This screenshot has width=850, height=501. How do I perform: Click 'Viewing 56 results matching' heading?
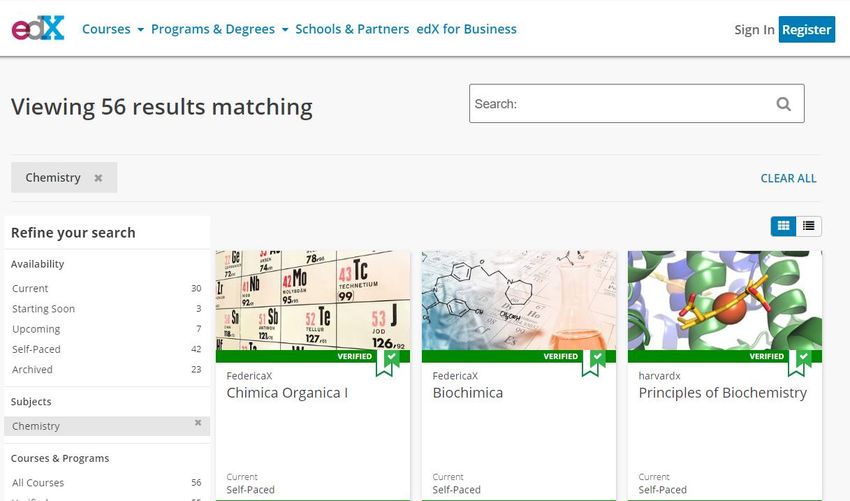(162, 107)
